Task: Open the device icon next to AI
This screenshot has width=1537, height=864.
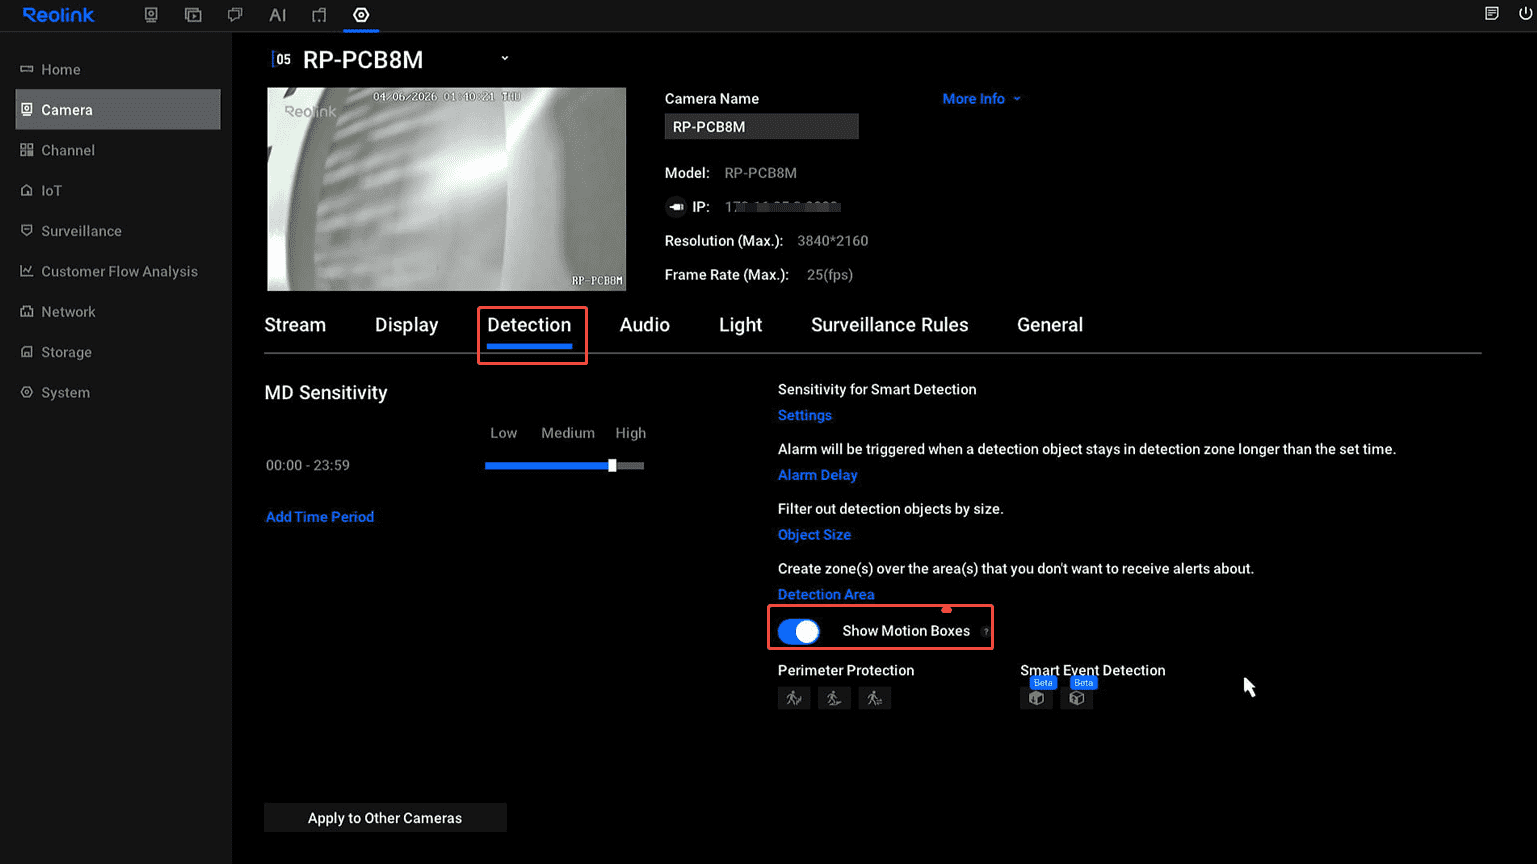Action: (319, 15)
